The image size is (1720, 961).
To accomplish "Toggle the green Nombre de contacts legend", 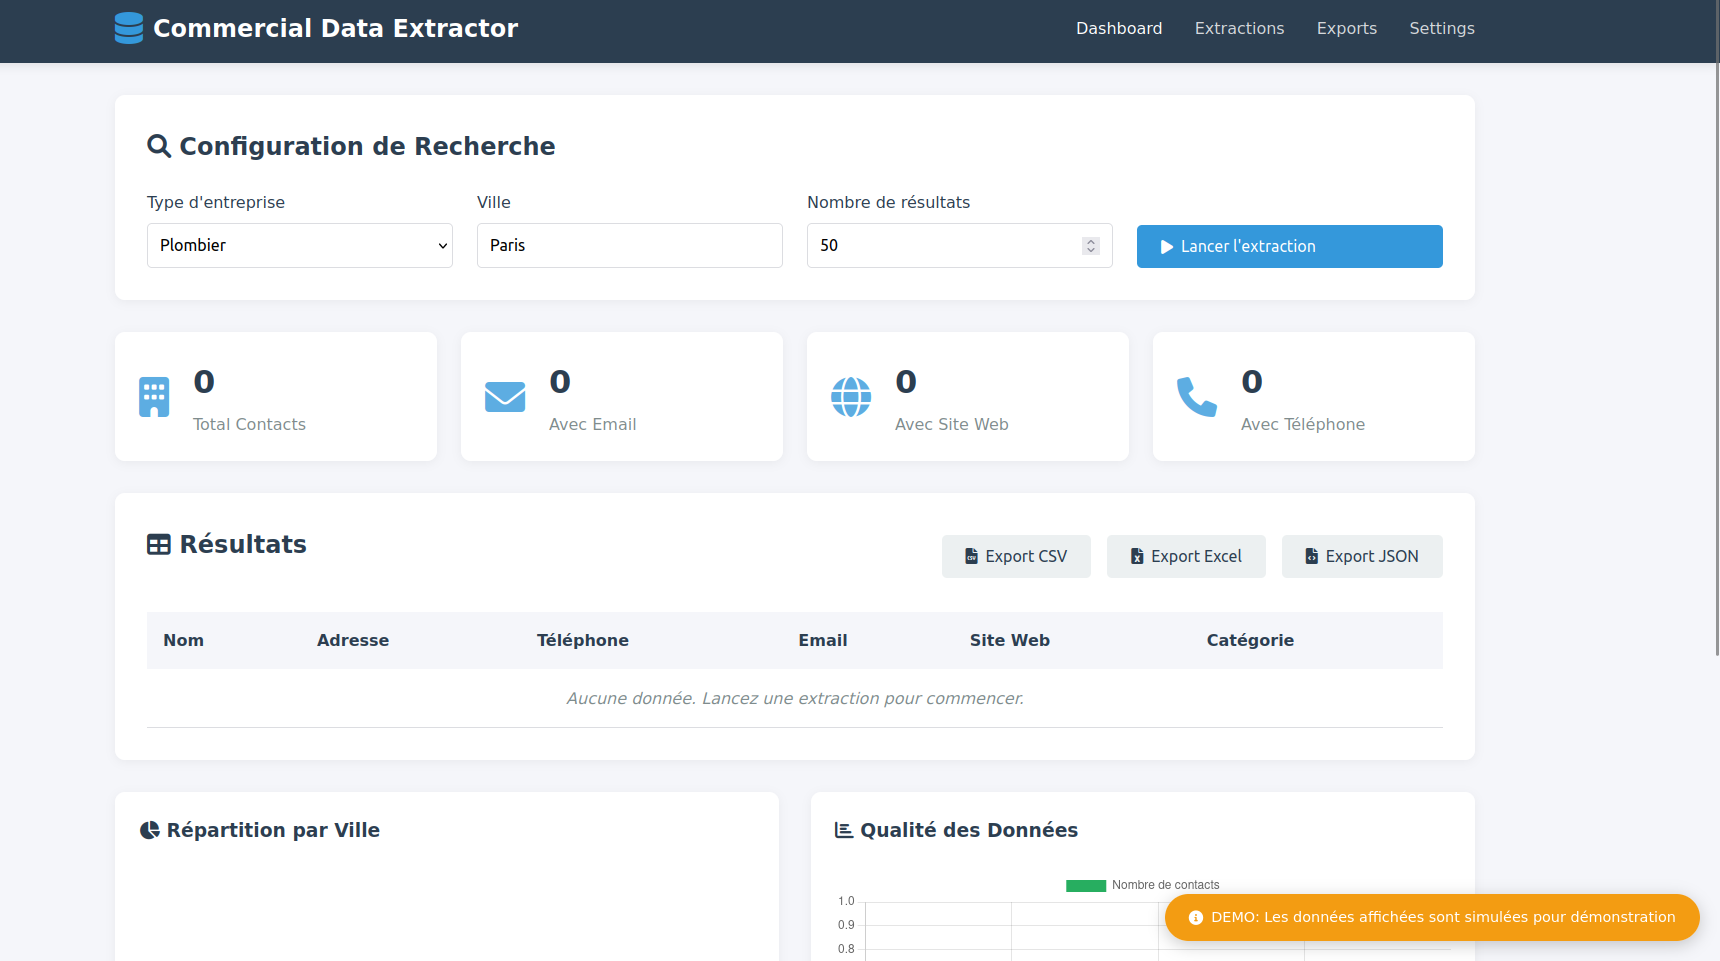I will click(1142, 885).
